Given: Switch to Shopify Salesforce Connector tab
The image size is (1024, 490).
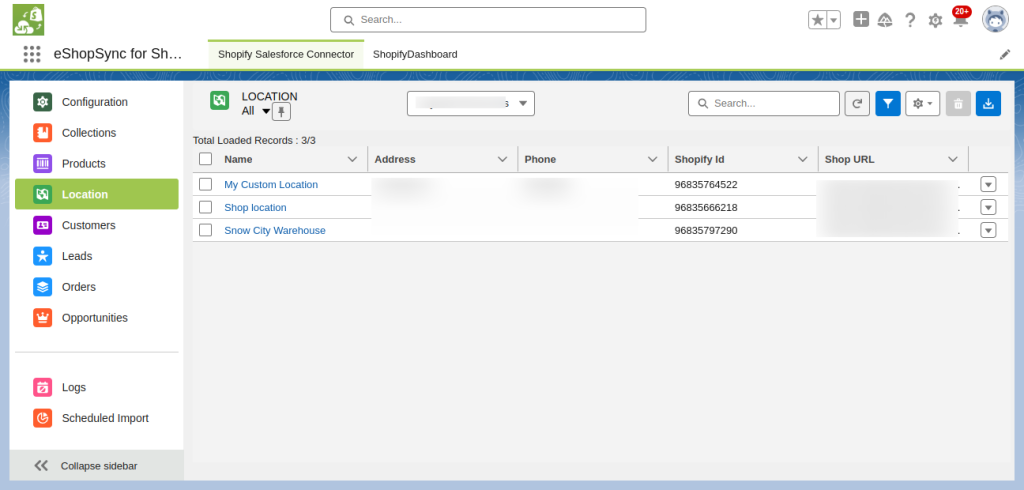Looking at the screenshot, I should click(286, 54).
